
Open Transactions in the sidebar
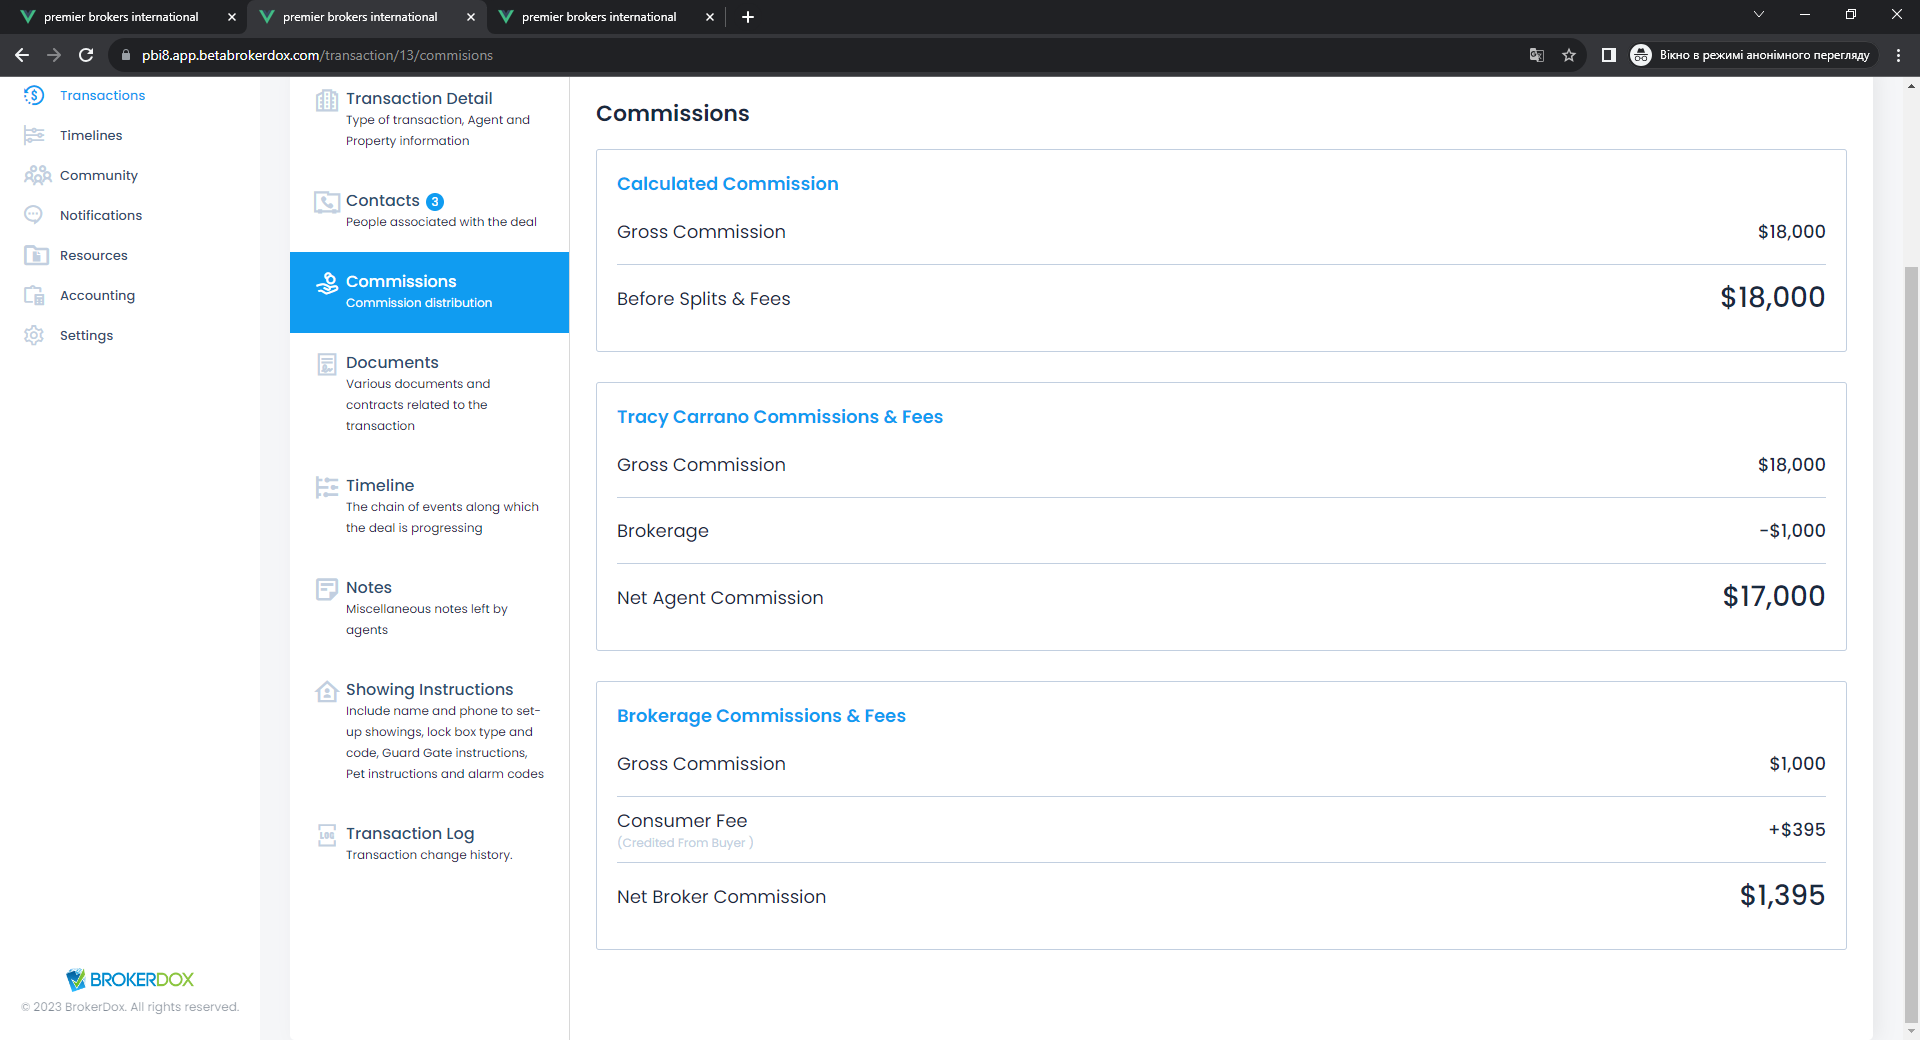pyautogui.click(x=102, y=95)
